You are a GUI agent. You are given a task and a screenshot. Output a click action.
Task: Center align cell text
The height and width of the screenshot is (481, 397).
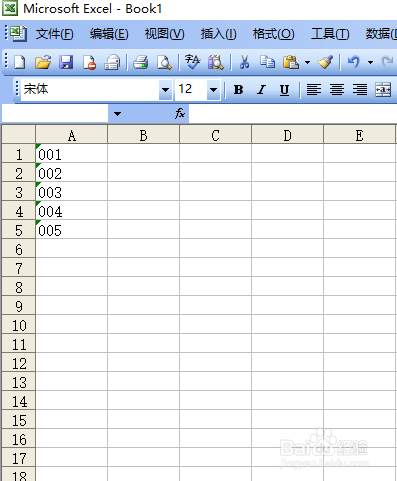[337, 90]
